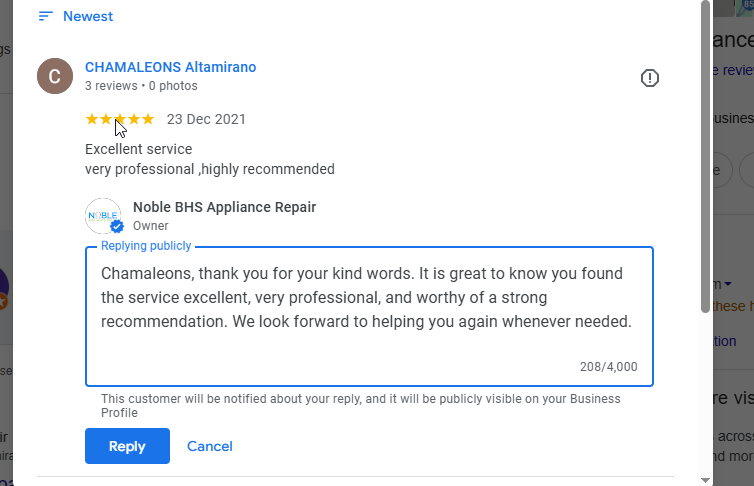Open CHAMALEONS Altamirano's reviewer profile
Screen dimensions: 754x486
(170, 67)
